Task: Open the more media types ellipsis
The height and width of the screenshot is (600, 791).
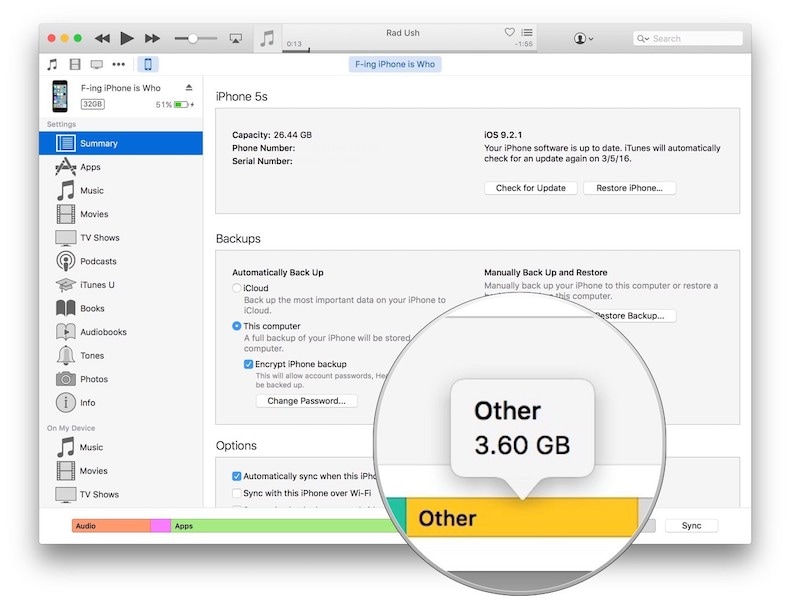Action: [119, 64]
